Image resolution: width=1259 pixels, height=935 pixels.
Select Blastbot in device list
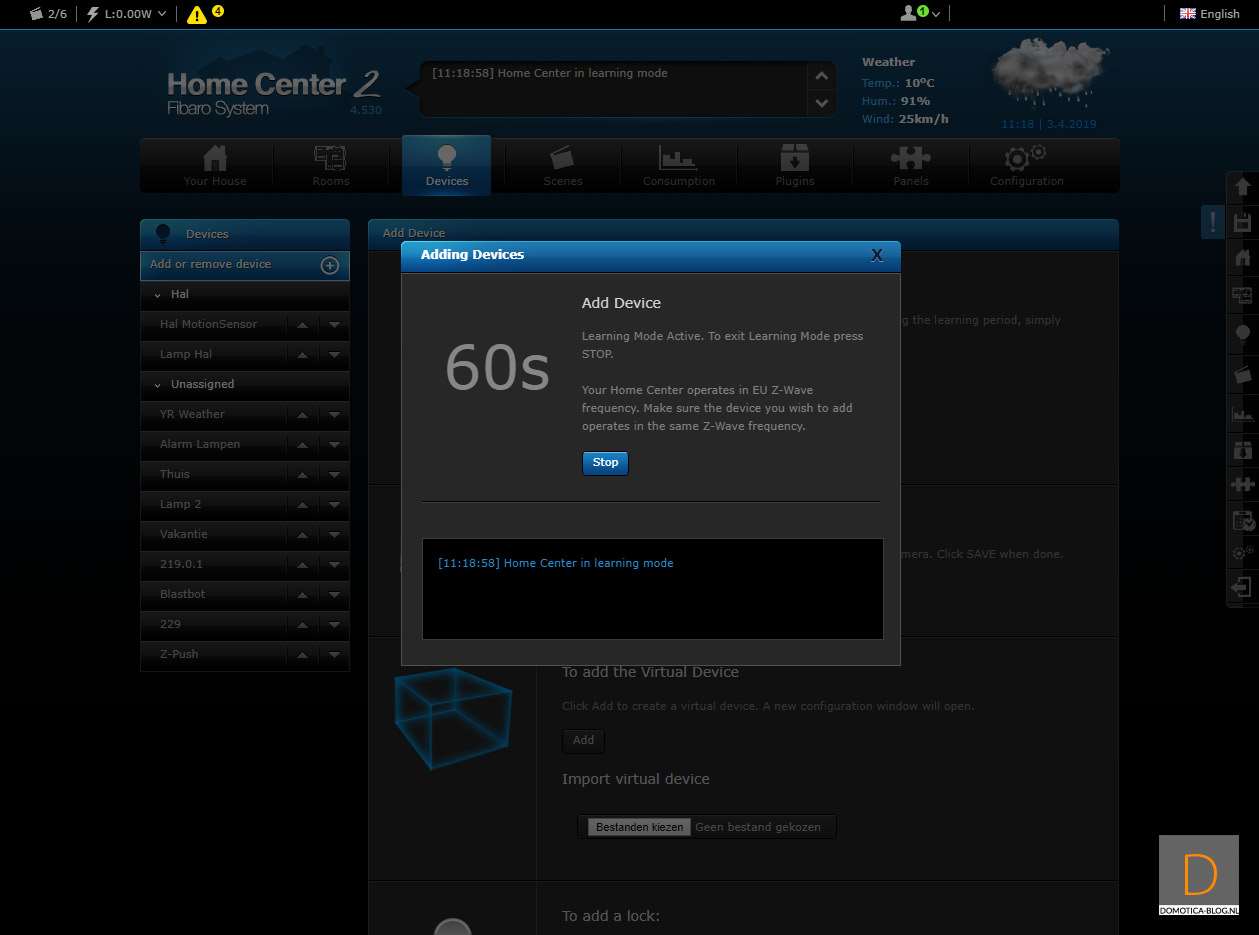[182, 594]
